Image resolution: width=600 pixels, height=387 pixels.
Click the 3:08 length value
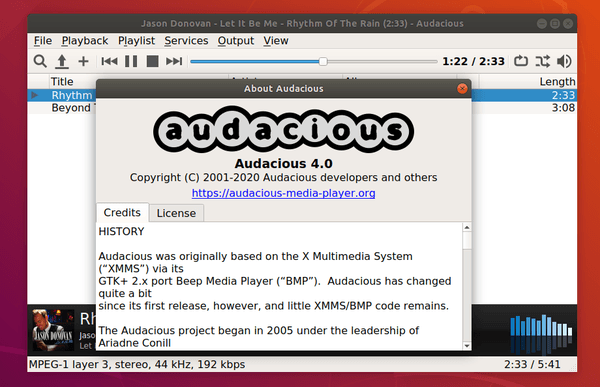(x=563, y=108)
